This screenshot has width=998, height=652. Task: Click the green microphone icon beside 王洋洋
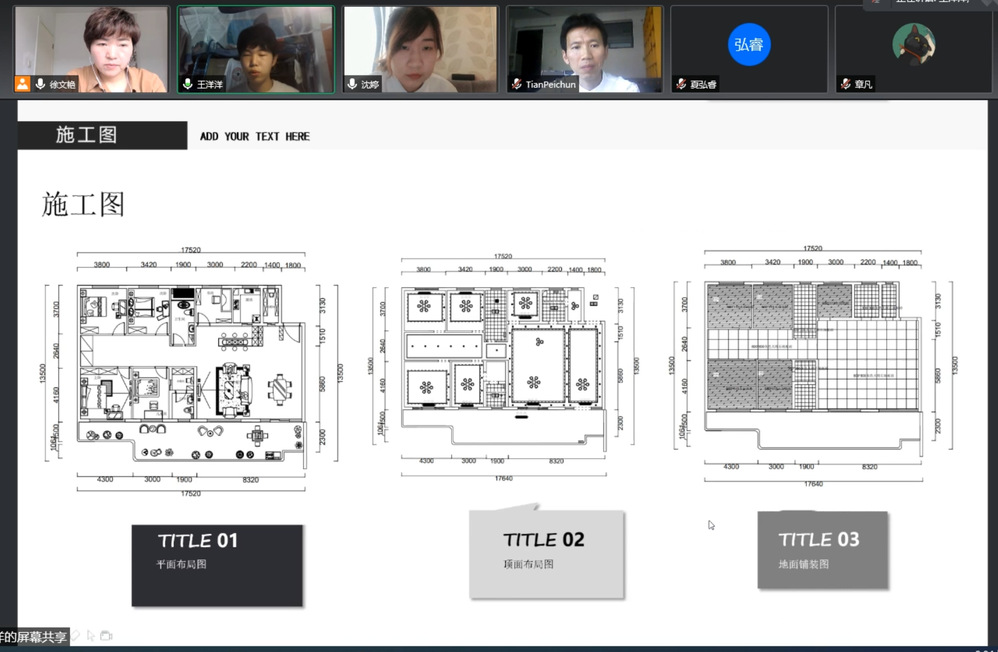[187, 85]
